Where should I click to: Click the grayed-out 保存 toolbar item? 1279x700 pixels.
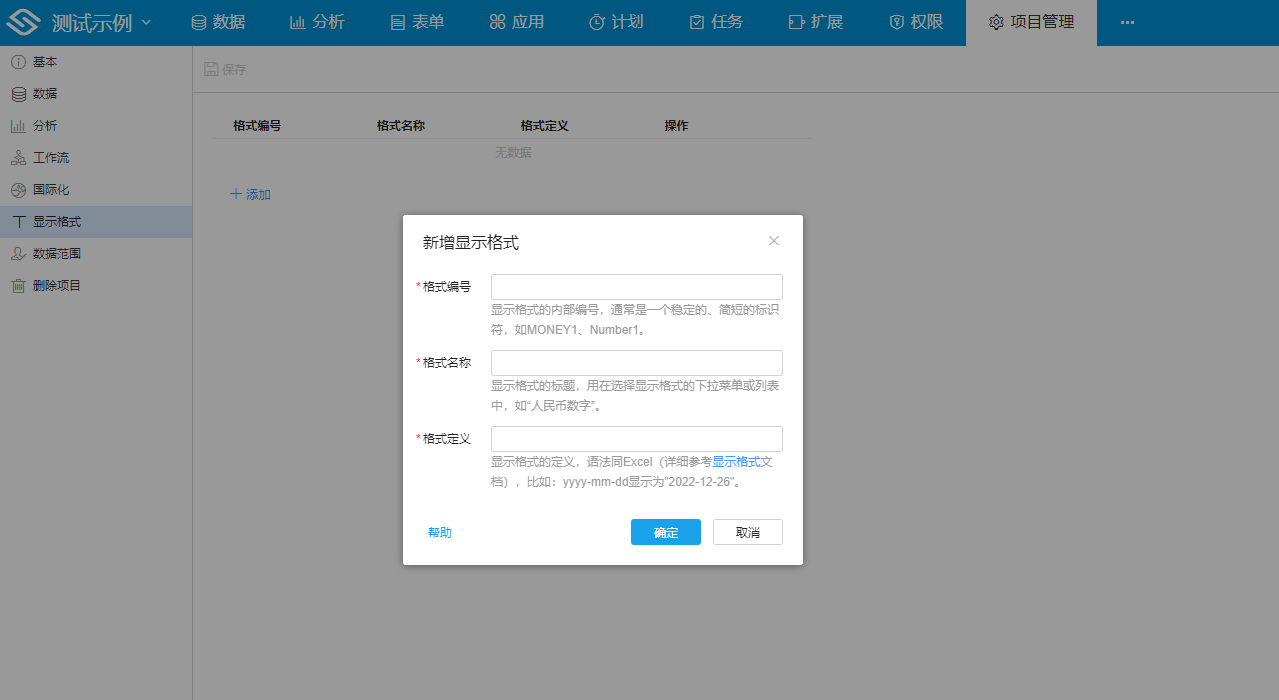coord(224,68)
